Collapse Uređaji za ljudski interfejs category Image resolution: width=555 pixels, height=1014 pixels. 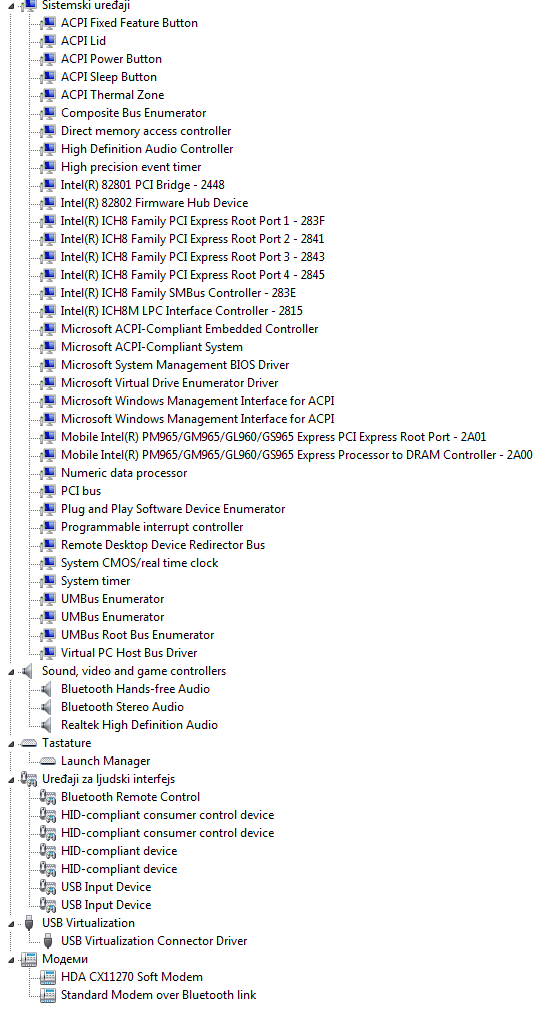pos(11,779)
